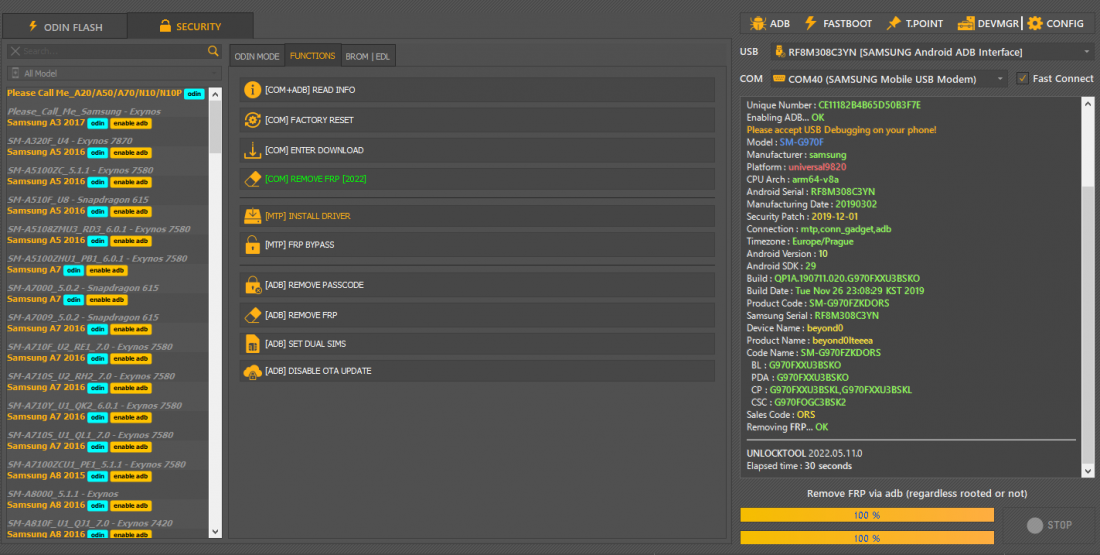Image resolution: width=1100 pixels, height=555 pixels.
Task: Switch to the SECURITY tab
Action: [190, 26]
